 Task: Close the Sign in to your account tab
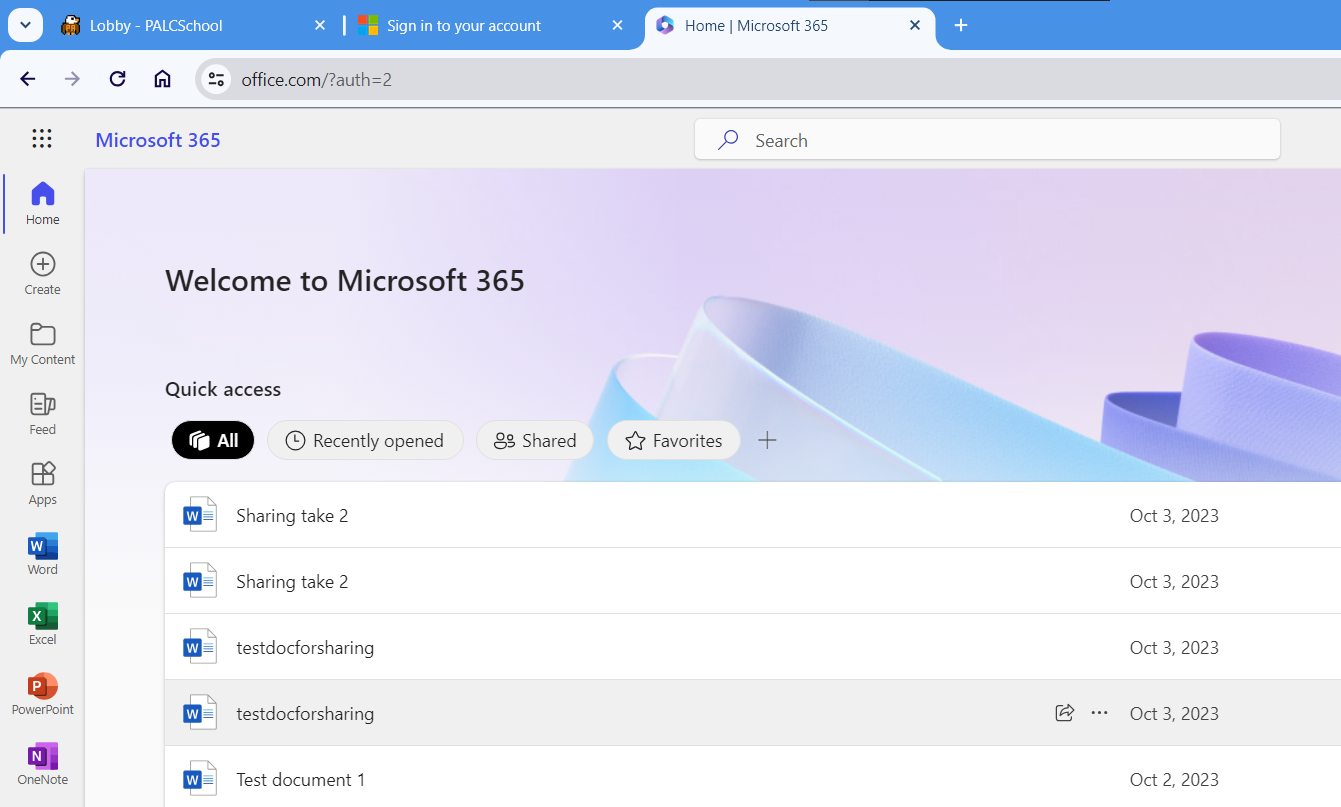point(617,25)
